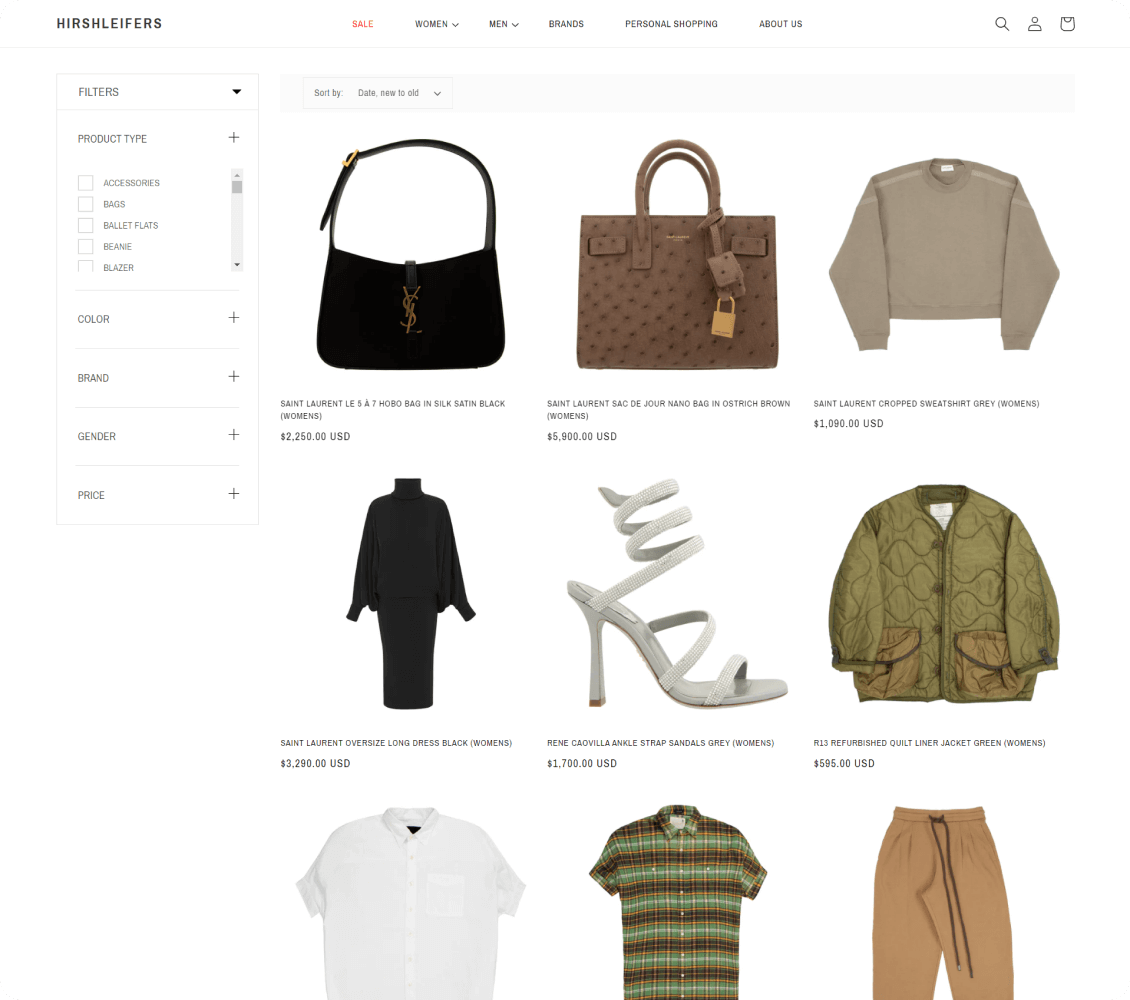Open Saint Laurent Cropped Sweatshirt Grey link
Viewport: 1130px width, 1000px height.
click(926, 404)
